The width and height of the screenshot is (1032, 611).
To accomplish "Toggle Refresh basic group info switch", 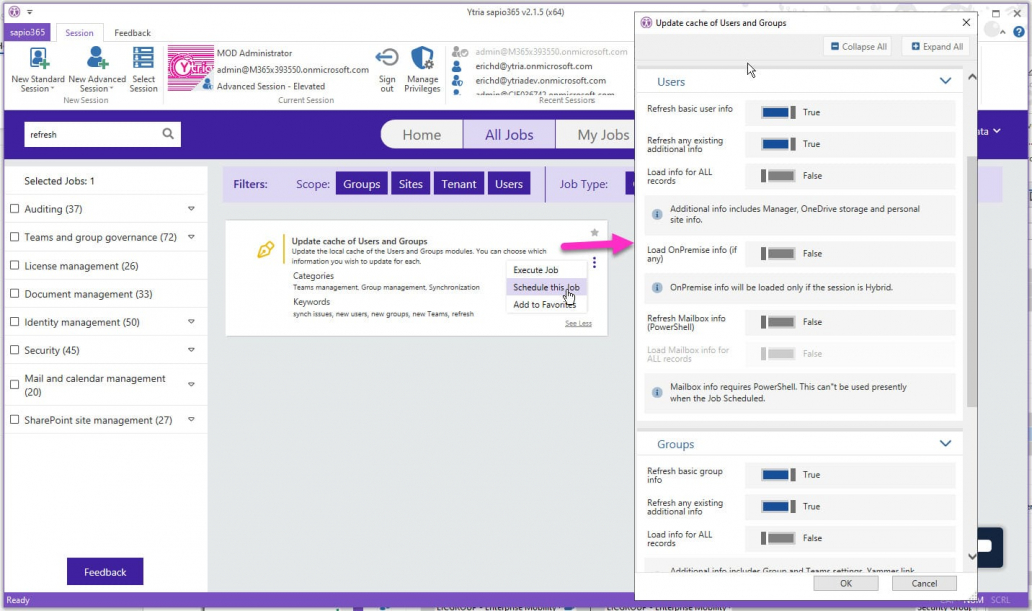I will pos(778,475).
